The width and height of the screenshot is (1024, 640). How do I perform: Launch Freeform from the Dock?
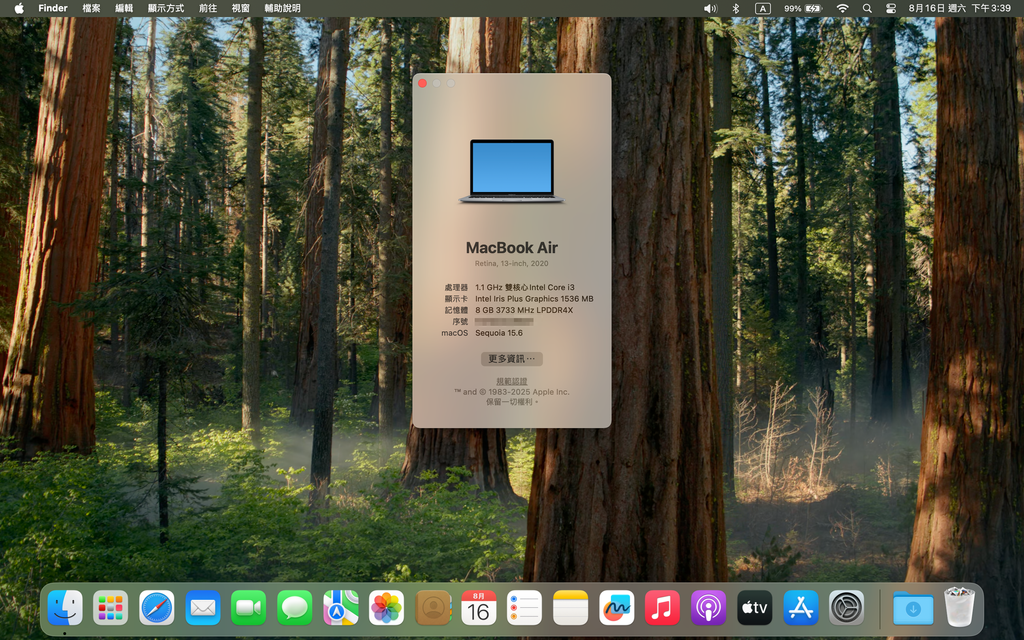tap(616, 607)
